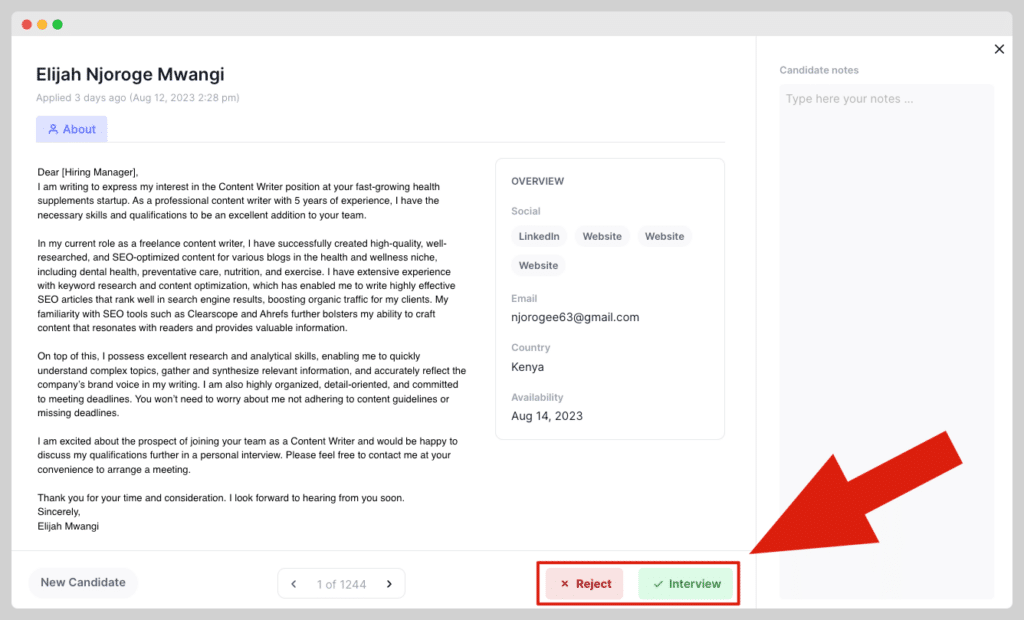Click the green macOS zoom button
Viewport: 1024px width, 620px height.
(x=57, y=24)
